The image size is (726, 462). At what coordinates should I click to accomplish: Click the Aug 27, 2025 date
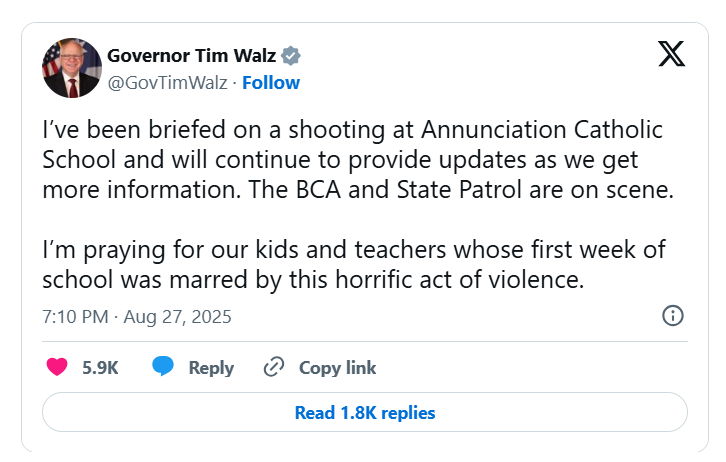tap(179, 317)
